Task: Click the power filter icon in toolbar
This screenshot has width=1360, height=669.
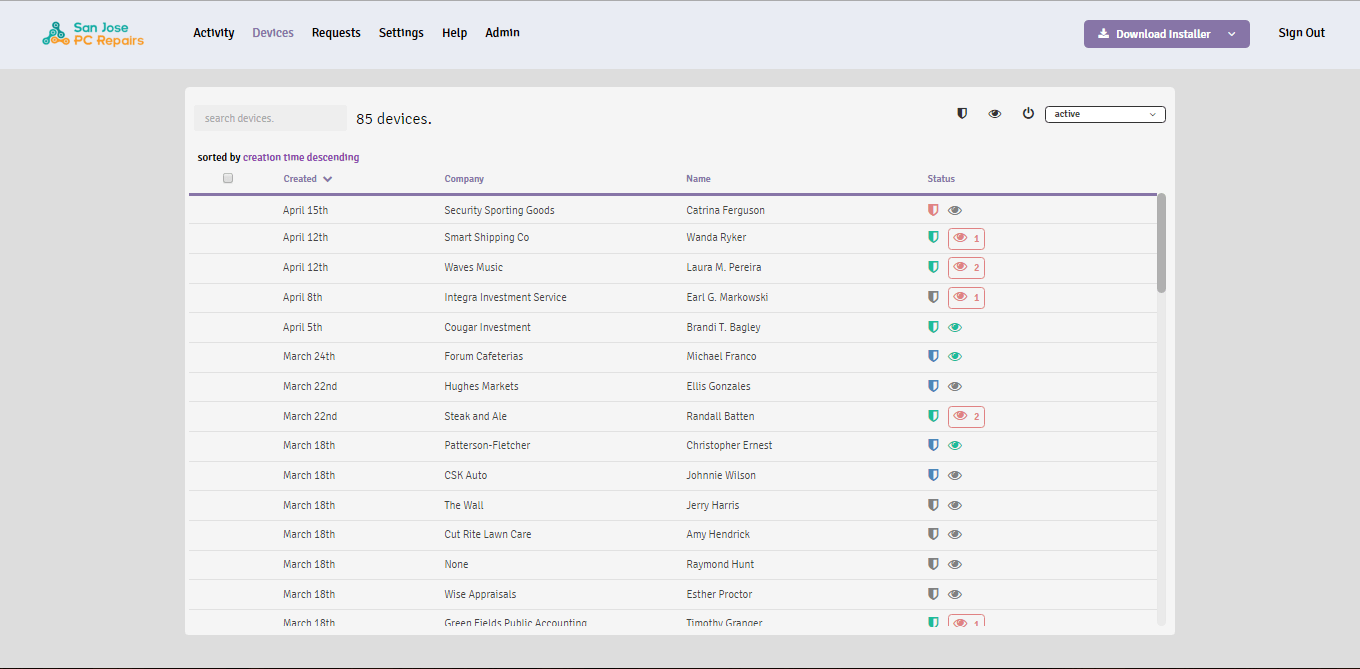Action: [1028, 114]
